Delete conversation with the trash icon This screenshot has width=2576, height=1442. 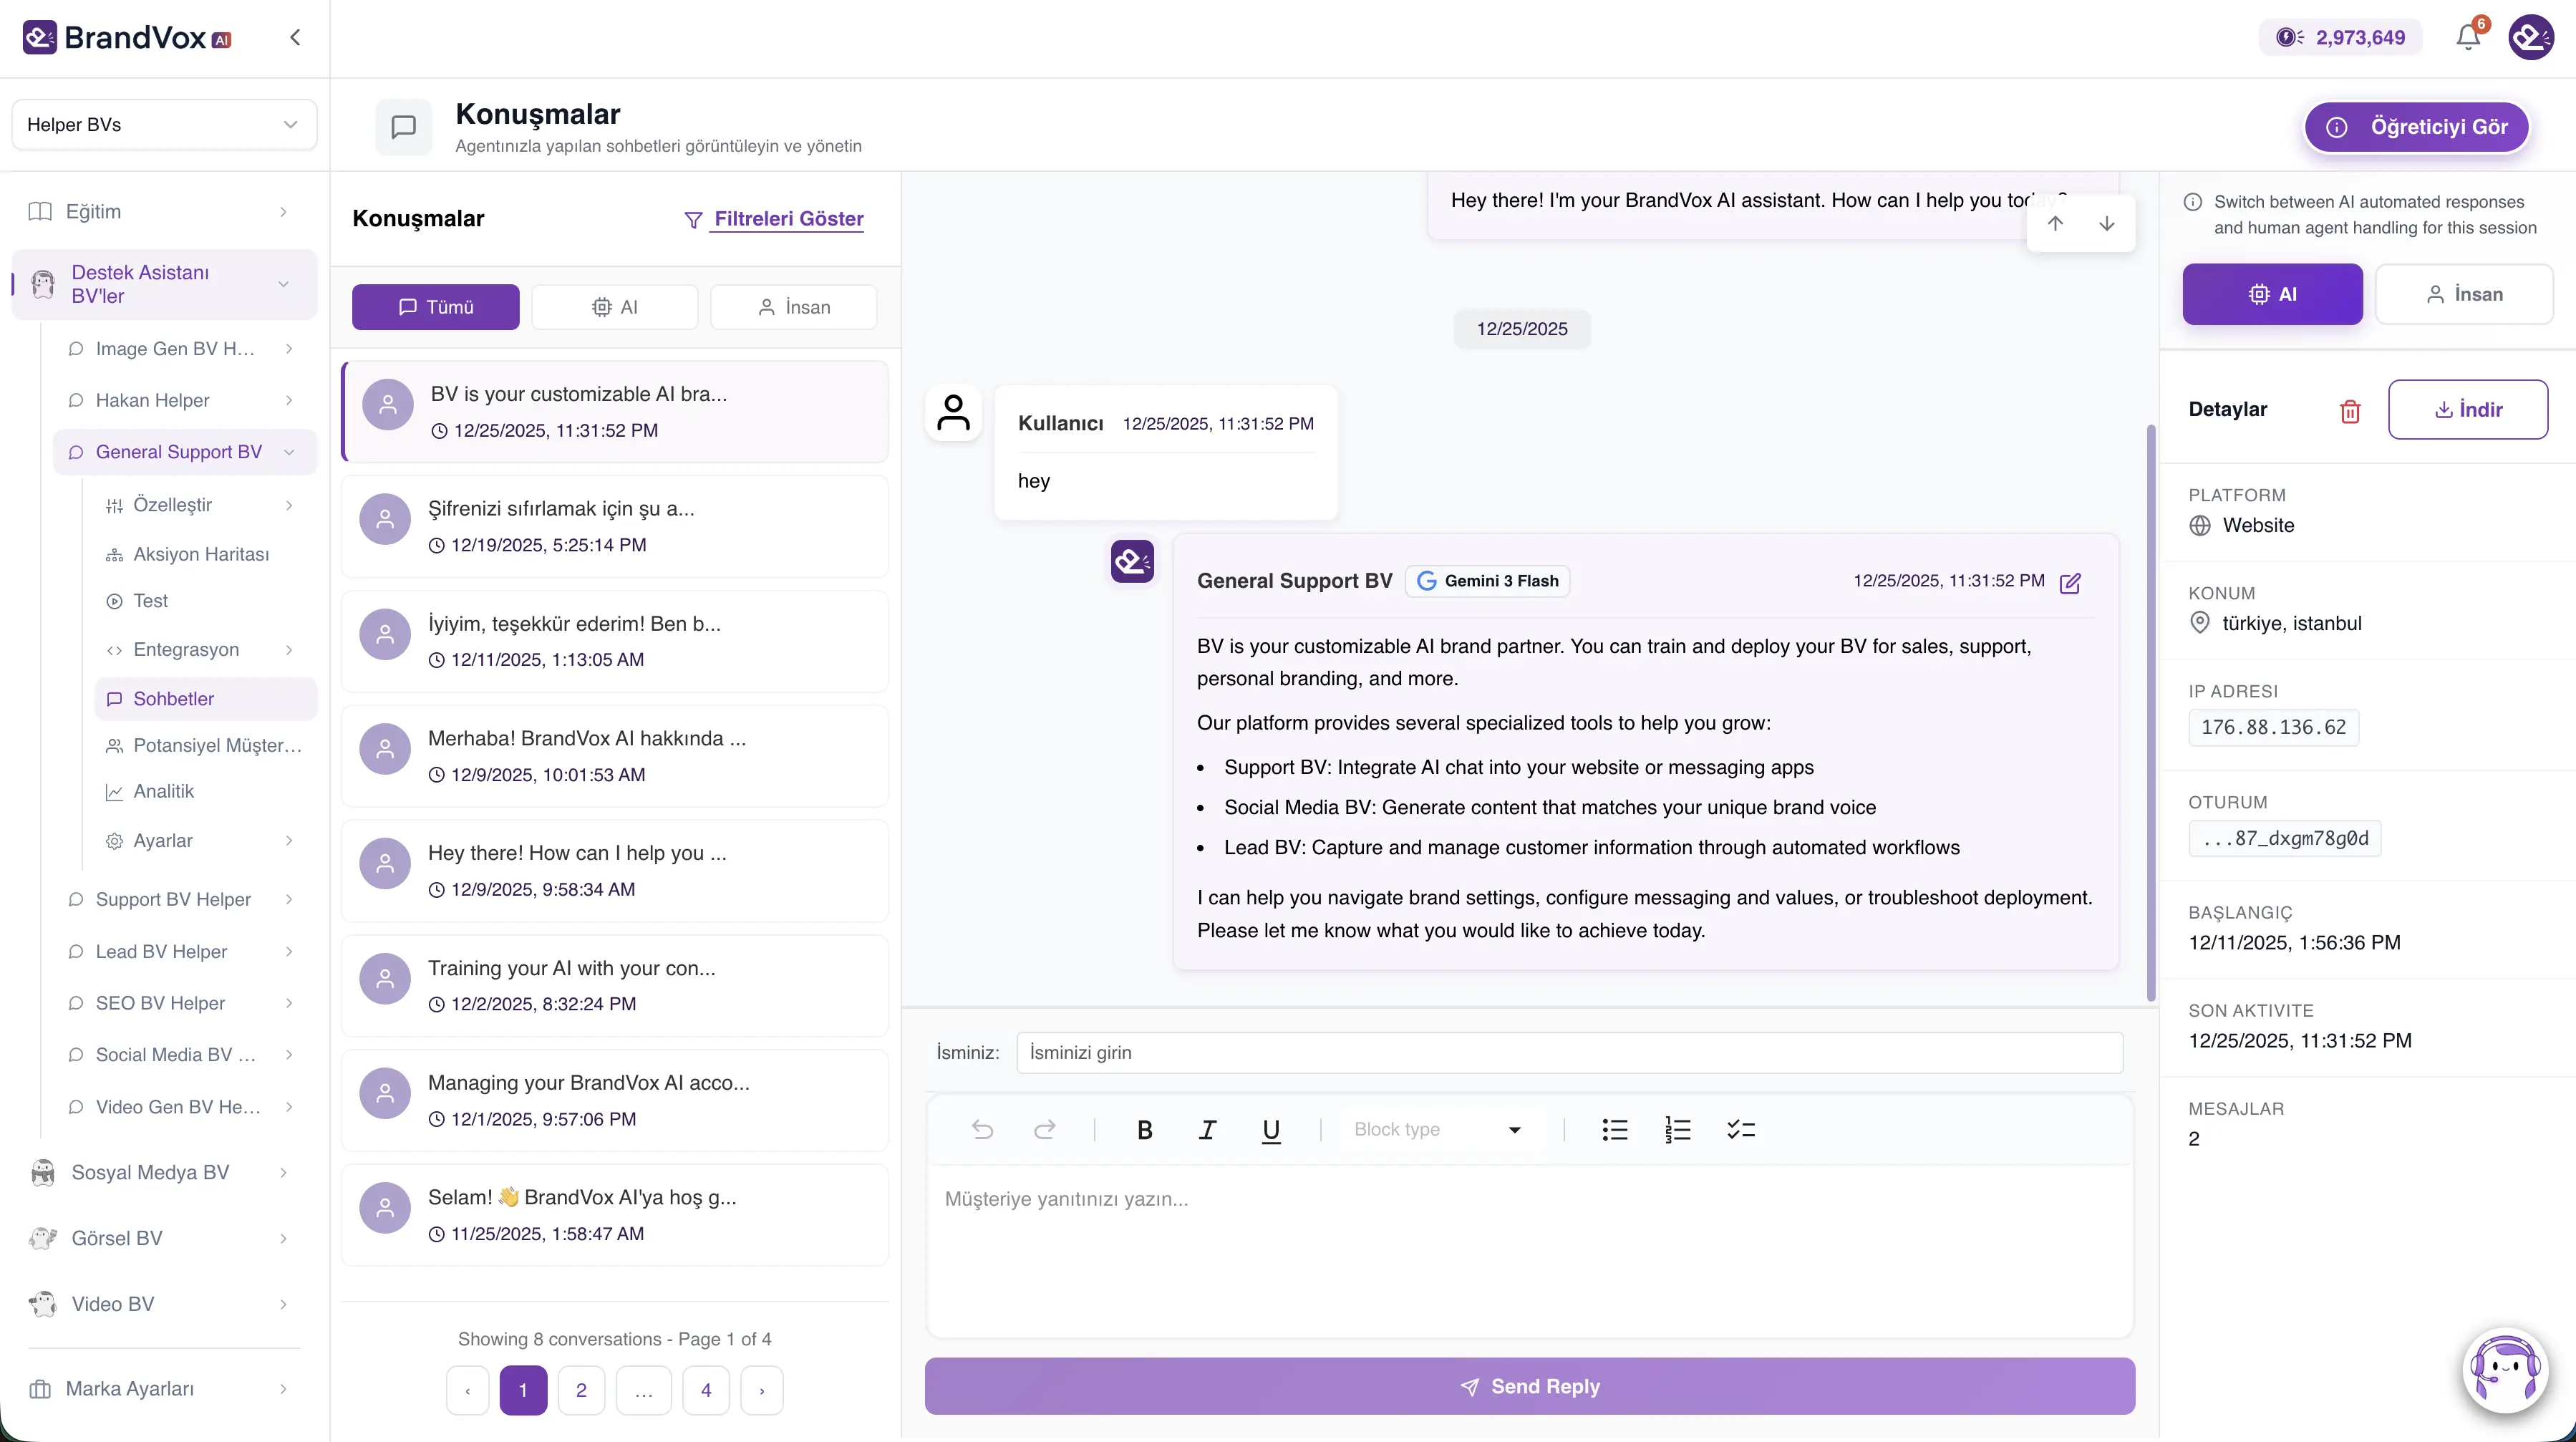click(2350, 410)
